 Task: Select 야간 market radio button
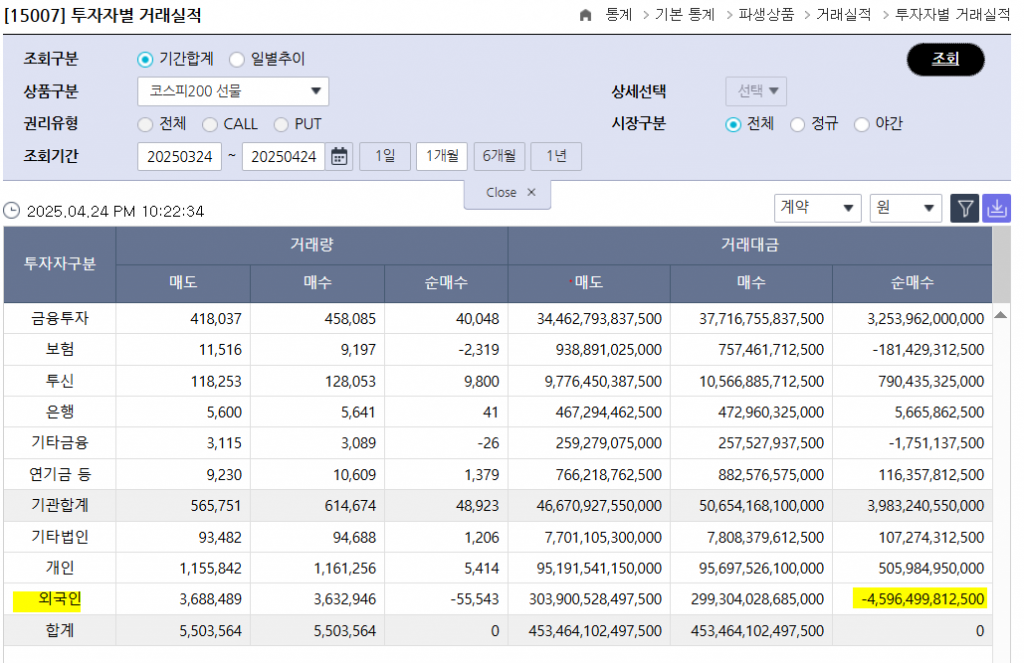pyautogui.click(x=861, y=125)
